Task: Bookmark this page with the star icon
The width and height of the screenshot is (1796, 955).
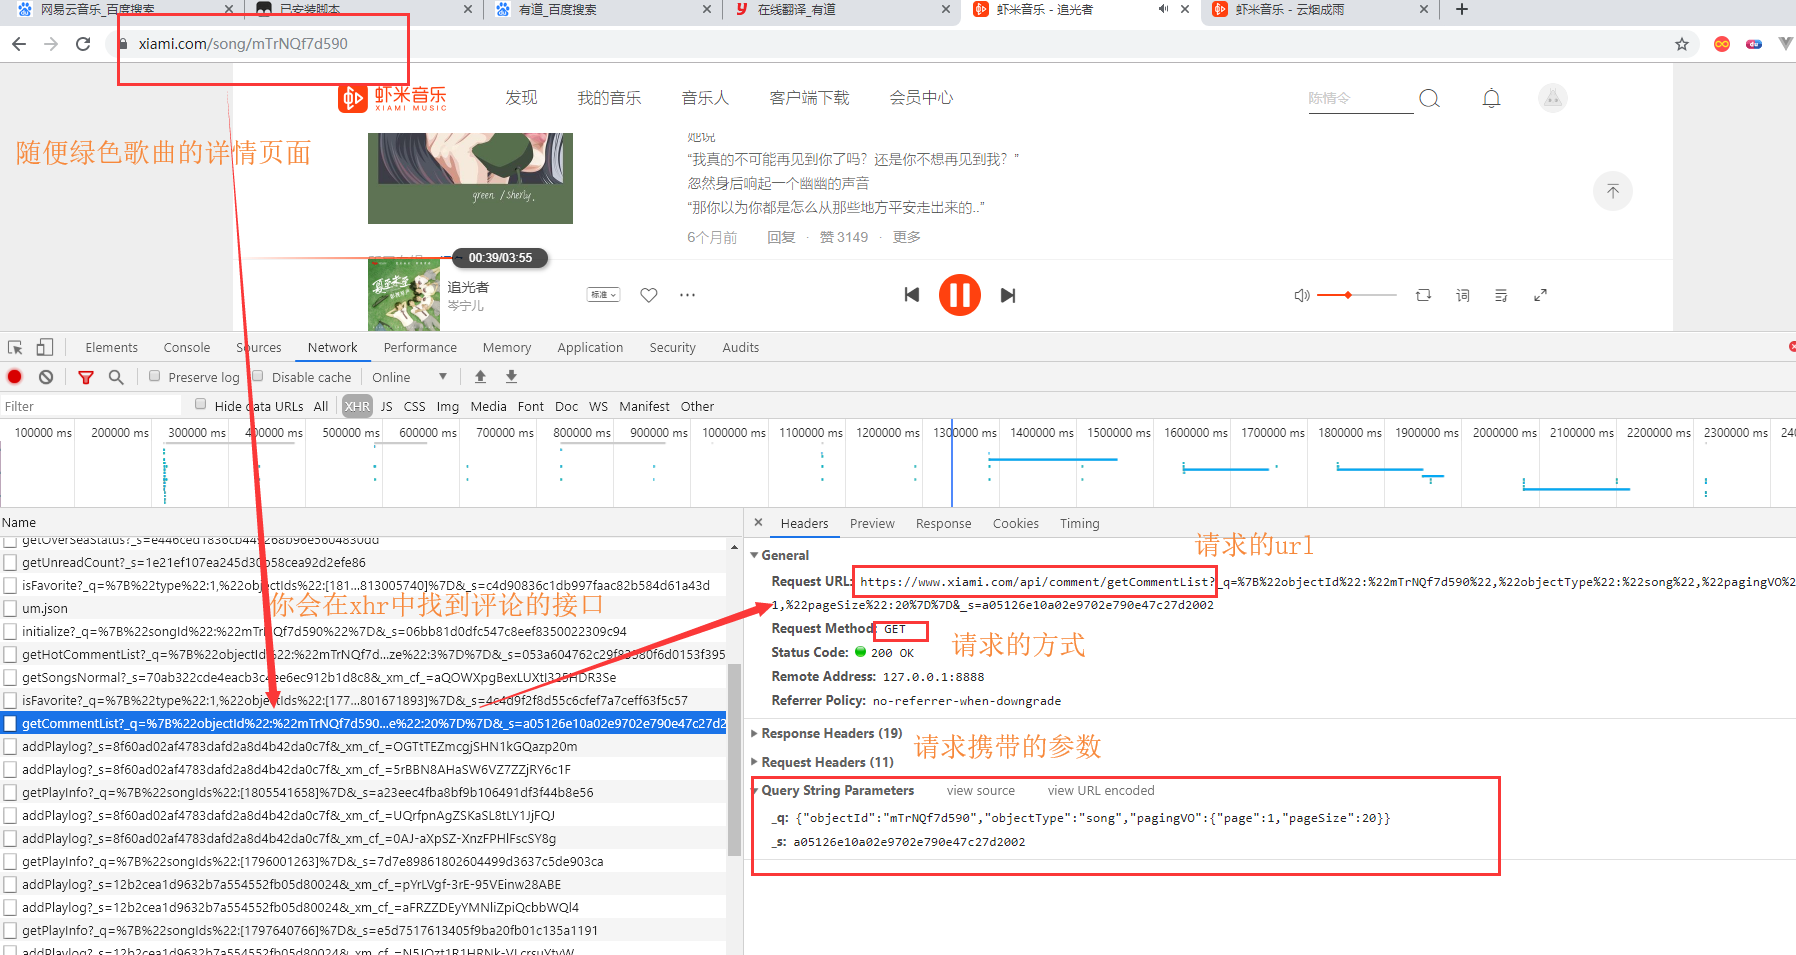Action: click(x=1682, y=44)
